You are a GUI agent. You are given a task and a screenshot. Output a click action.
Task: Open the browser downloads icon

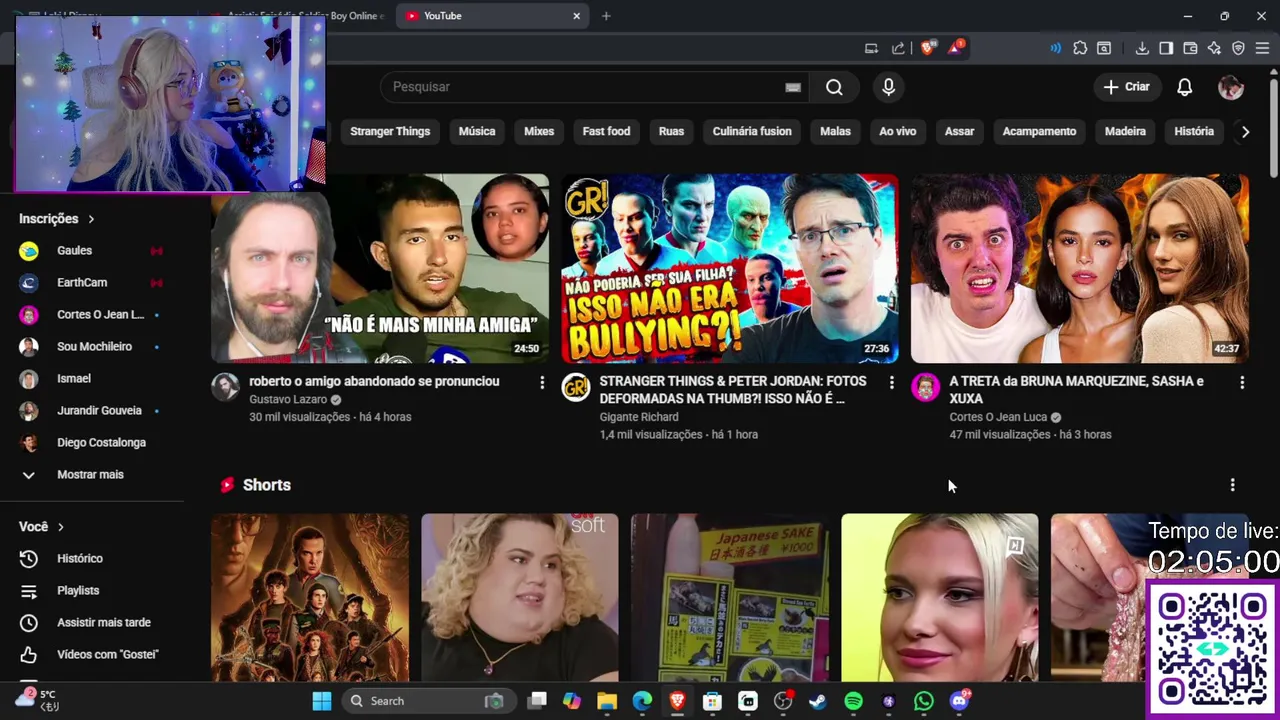1142,48
